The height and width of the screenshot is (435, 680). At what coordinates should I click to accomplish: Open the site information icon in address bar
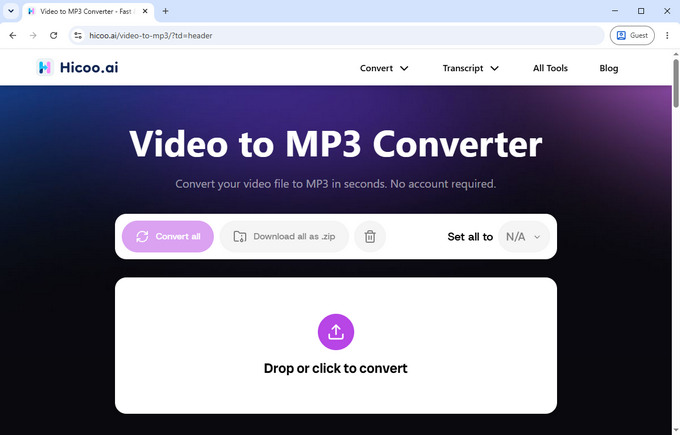78,36
